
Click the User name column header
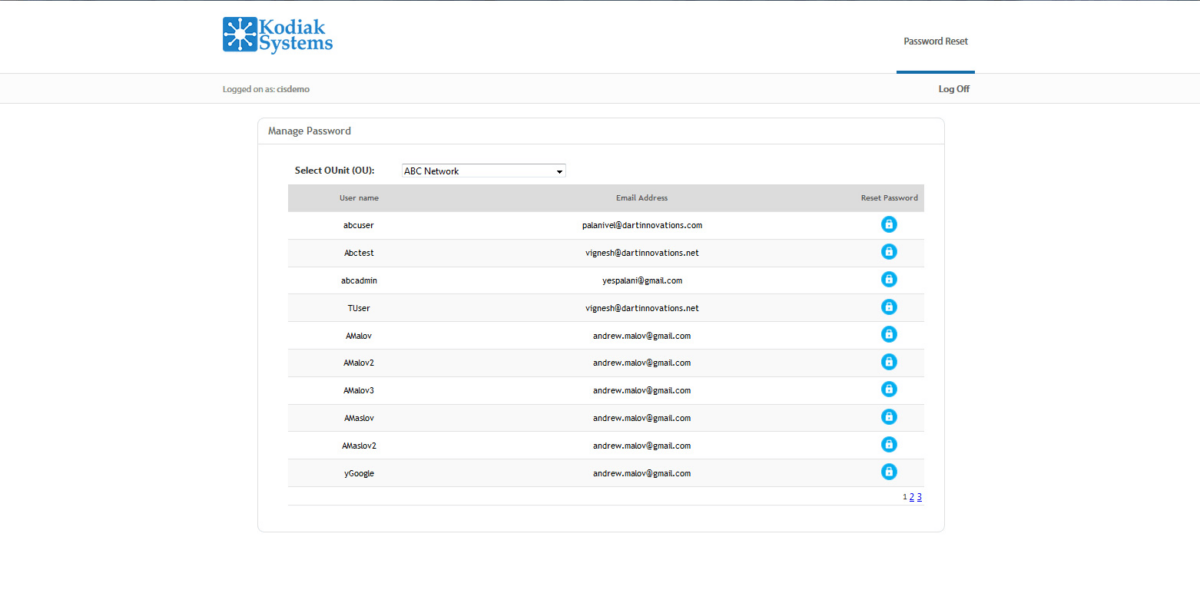point(359,198)
